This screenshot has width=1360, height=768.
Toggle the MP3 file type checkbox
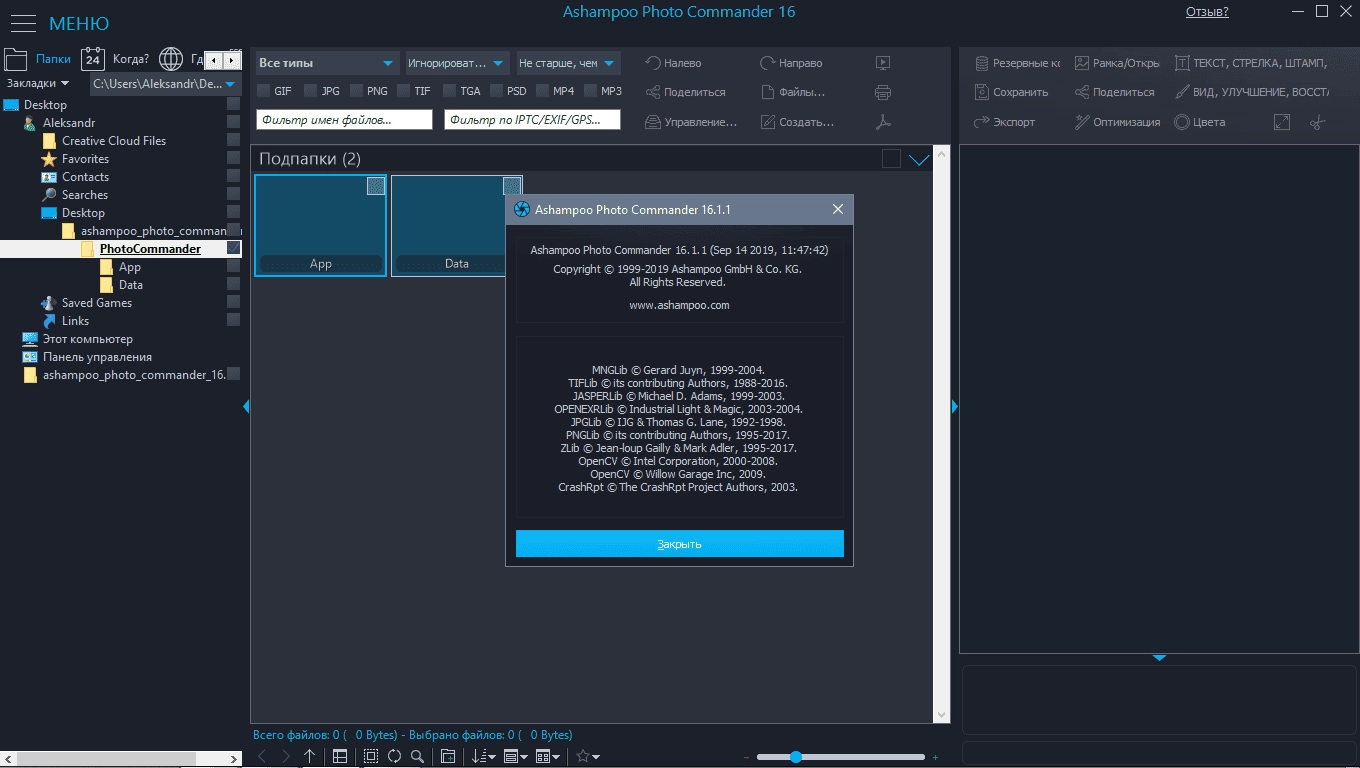point(590,91)
